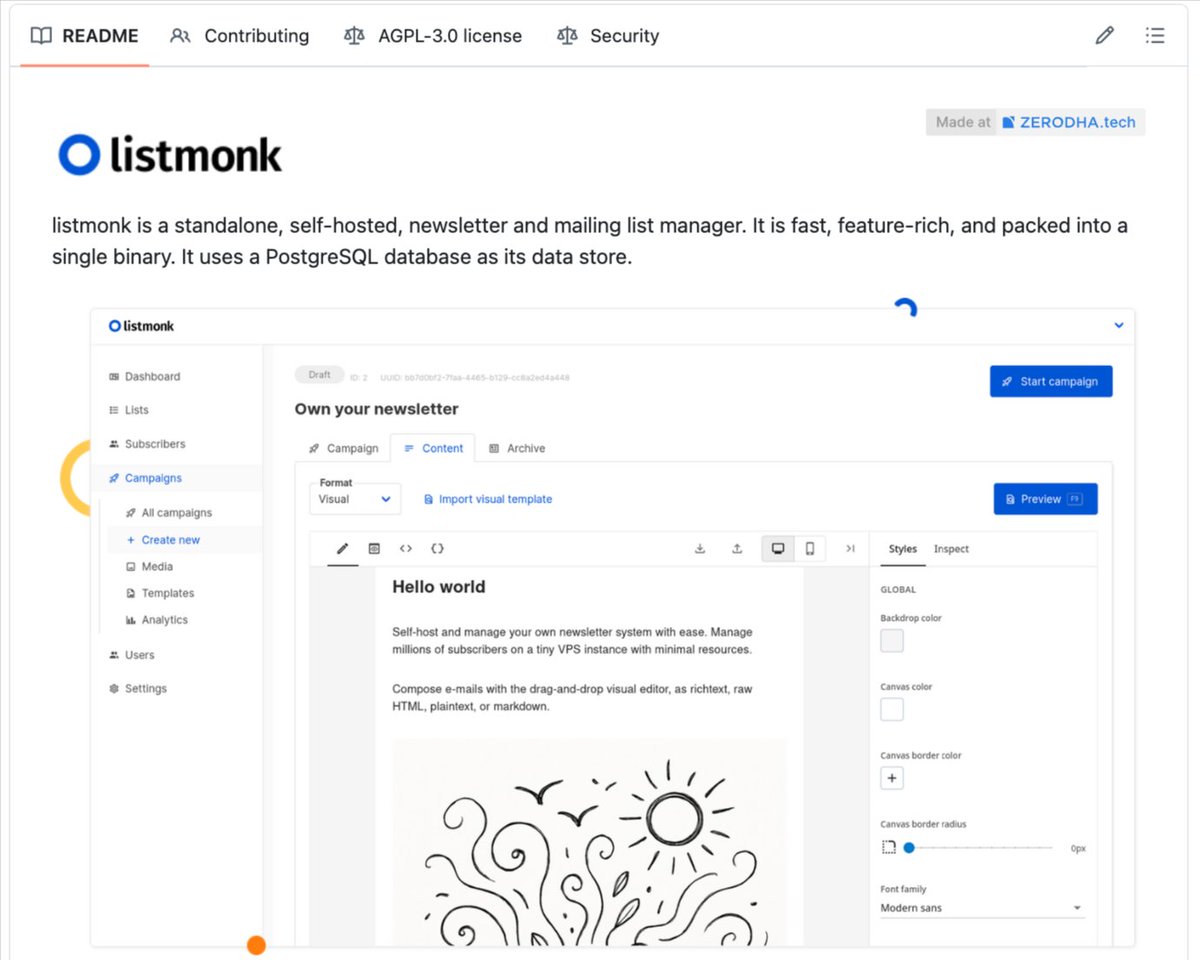Click the download arrow icon in editor toolbar

[x=700, y=549]
